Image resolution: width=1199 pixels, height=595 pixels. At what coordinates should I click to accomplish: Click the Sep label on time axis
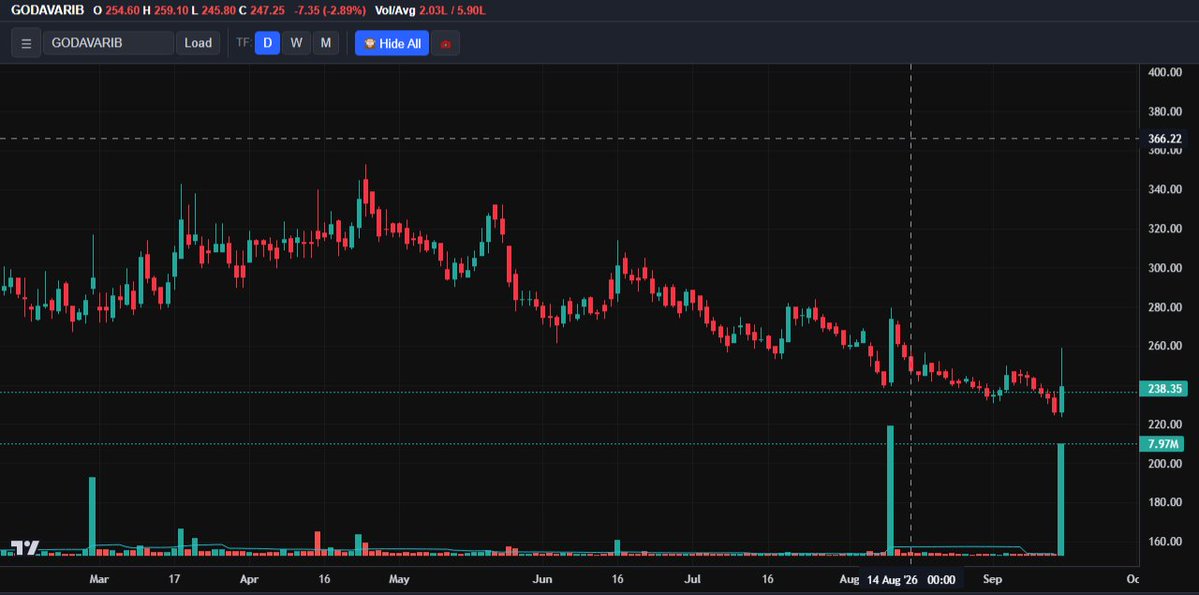coord(993,579)
